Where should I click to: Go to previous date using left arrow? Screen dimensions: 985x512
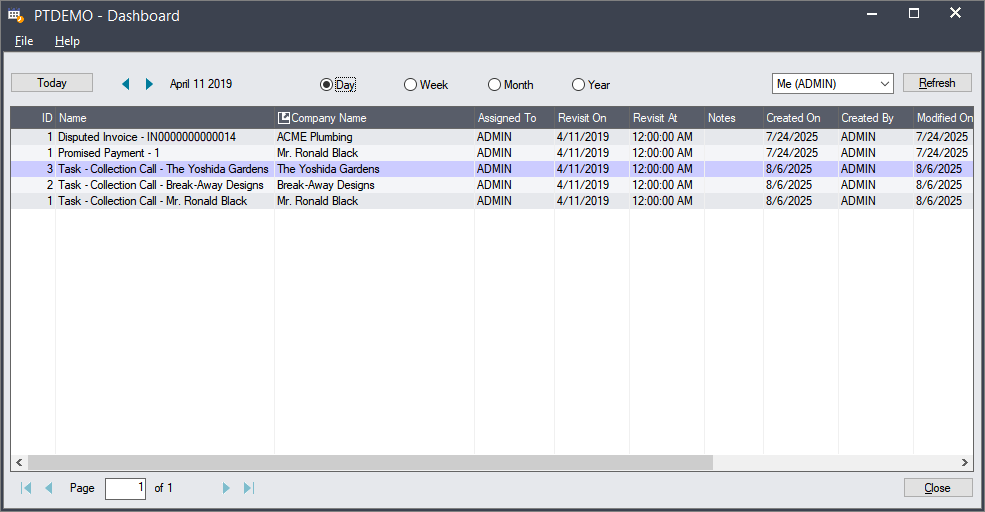126,84
